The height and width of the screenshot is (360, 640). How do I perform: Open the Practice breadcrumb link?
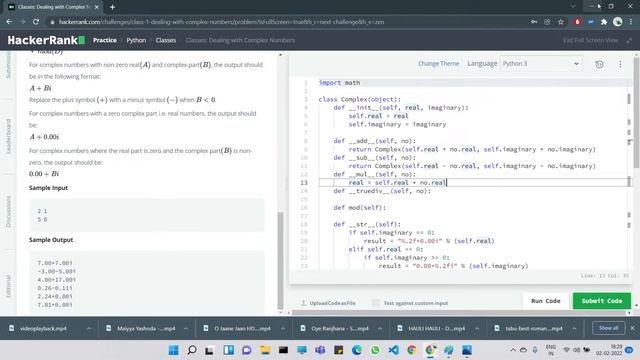(x=105, y=40)
